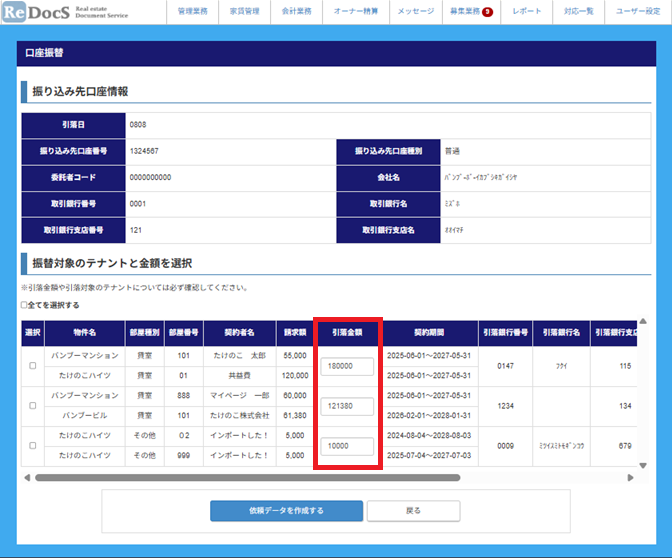Click the 振り込み先口座情報 section heading
Screen dimensions: 672x558
point(80,91)
